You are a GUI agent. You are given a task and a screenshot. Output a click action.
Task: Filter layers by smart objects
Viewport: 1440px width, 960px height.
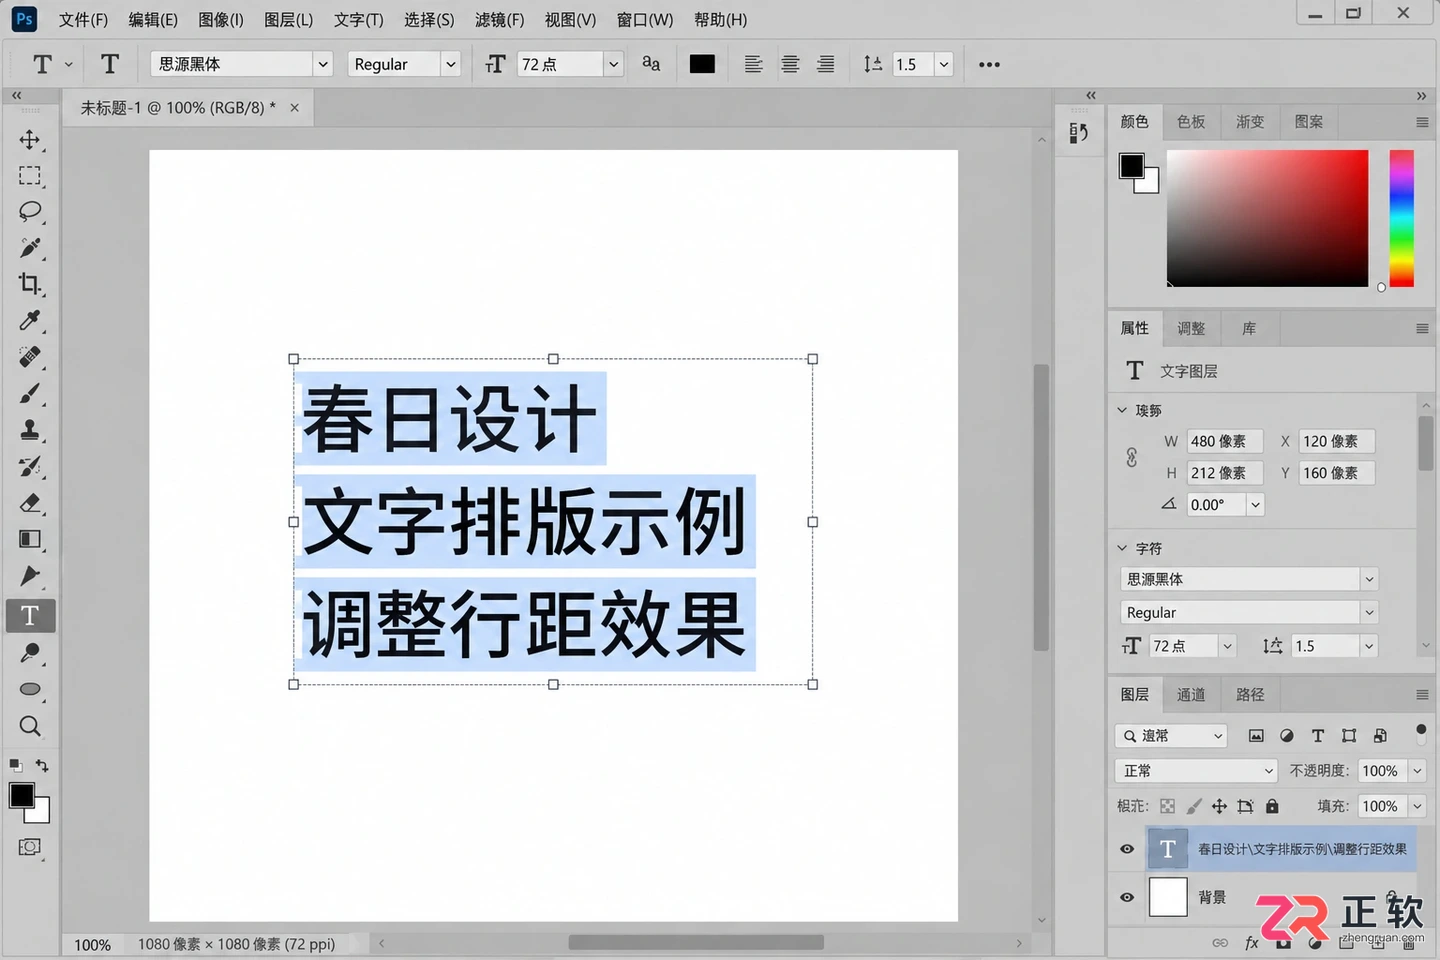[1380, 736]
